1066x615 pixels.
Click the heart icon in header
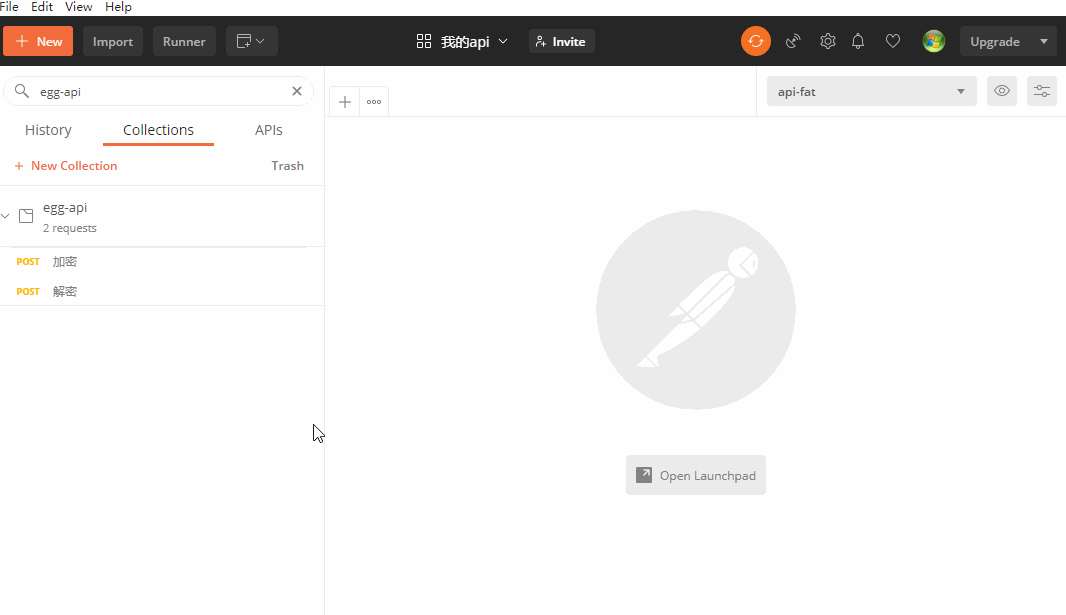[x=893, y=41]
